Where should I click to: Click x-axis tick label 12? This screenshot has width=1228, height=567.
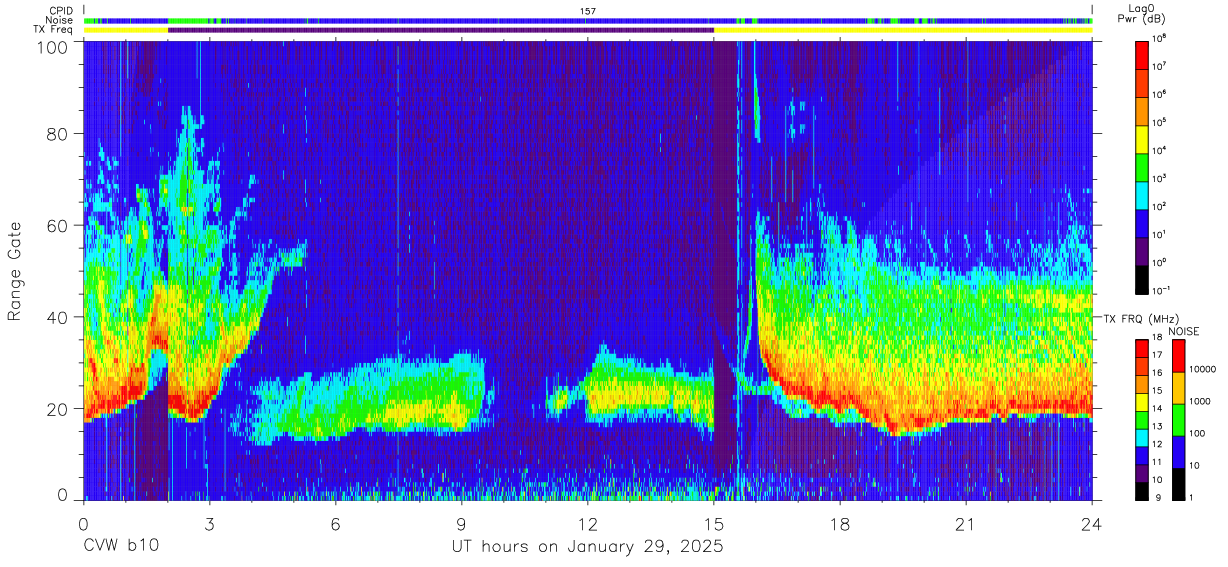coord(588,523)
